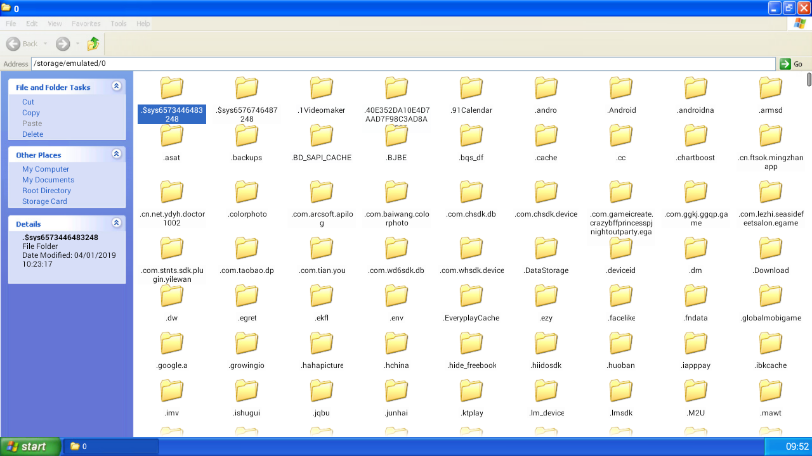The height and width of the screenshot is (456, 812).
Task: Open the View menu
Action: (54, 24)
